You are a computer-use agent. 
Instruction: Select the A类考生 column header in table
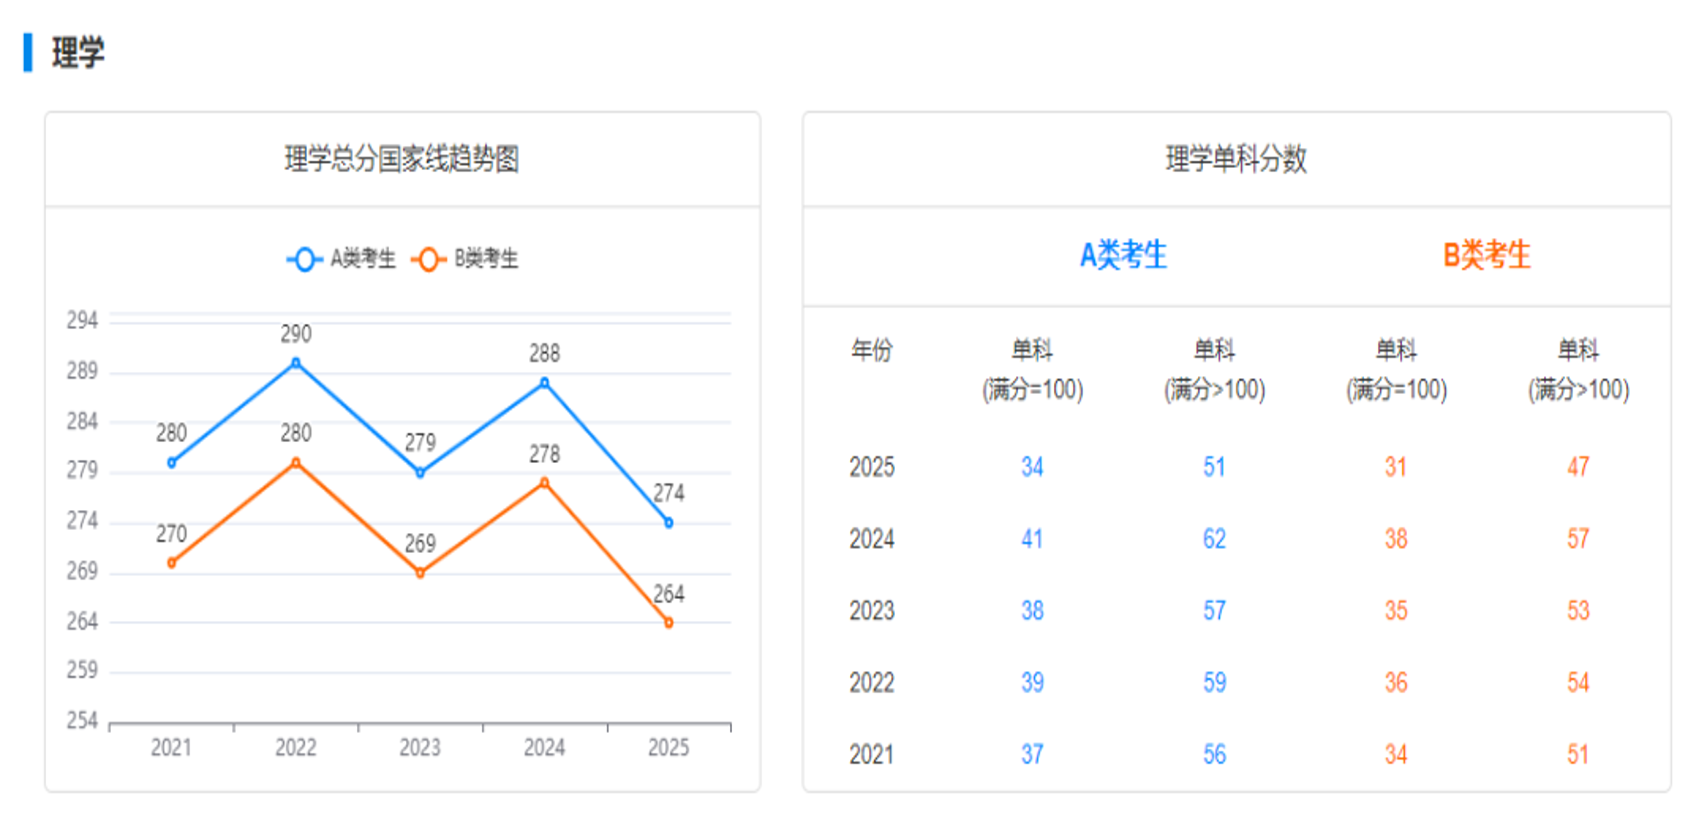pos(1123,255)
